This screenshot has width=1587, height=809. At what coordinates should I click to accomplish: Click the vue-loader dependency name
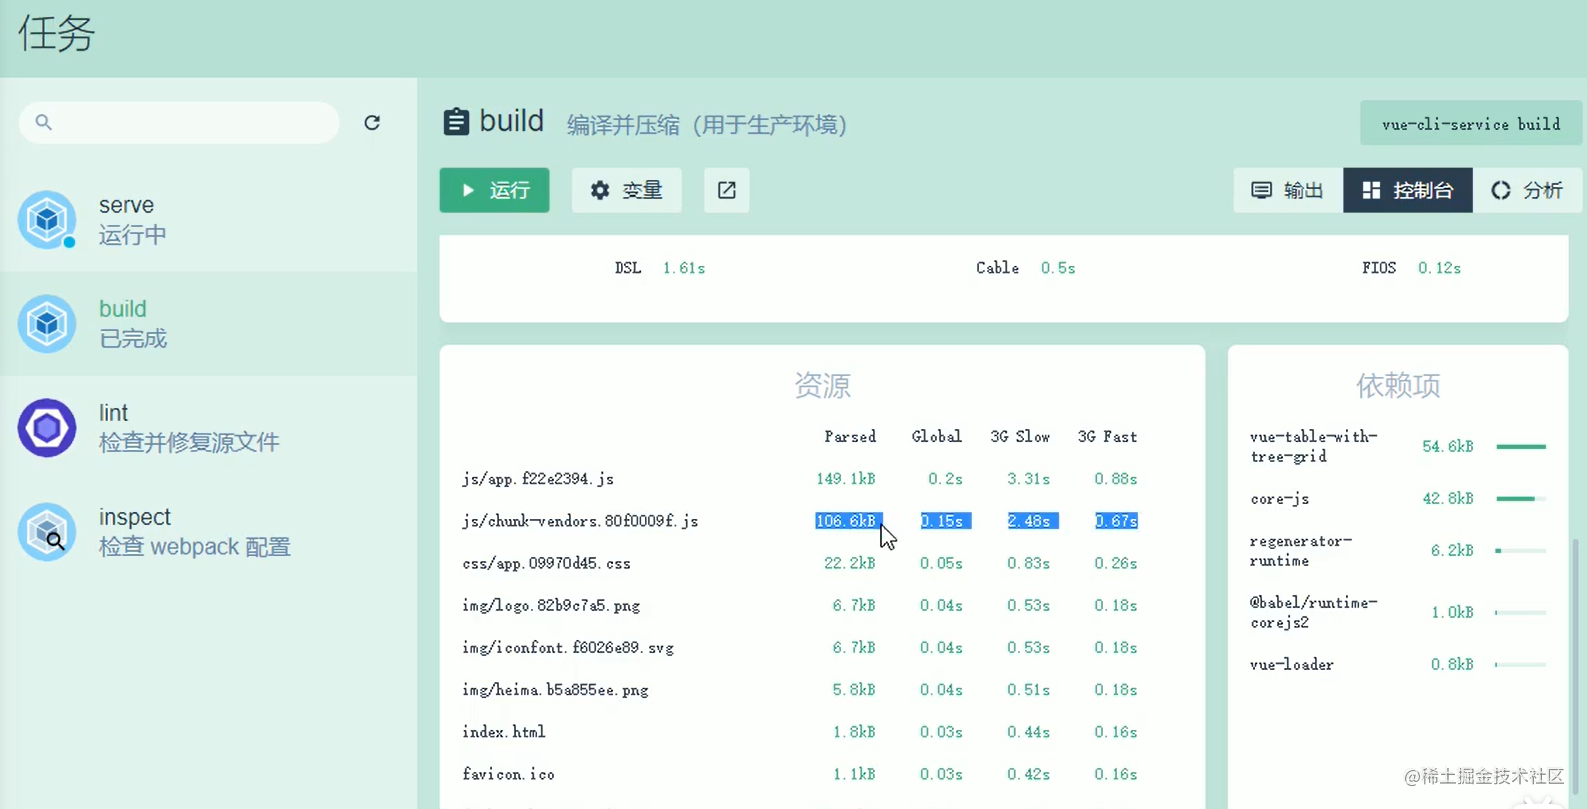(x=1292, y=664)
